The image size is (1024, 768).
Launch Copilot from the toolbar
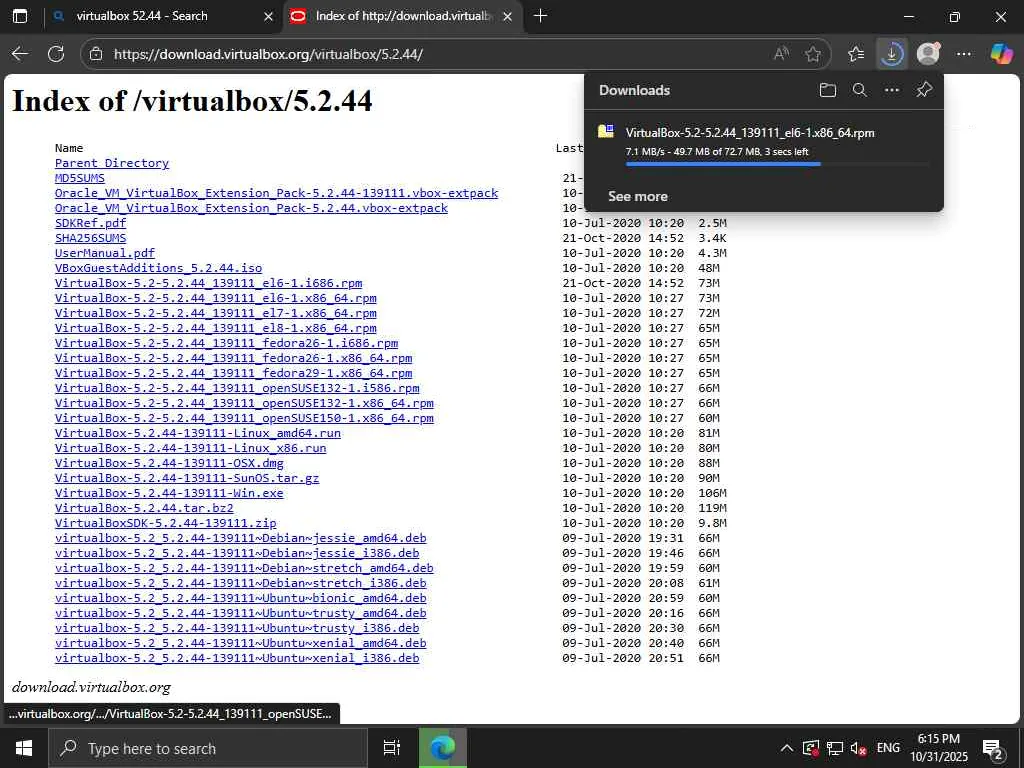1001,54
